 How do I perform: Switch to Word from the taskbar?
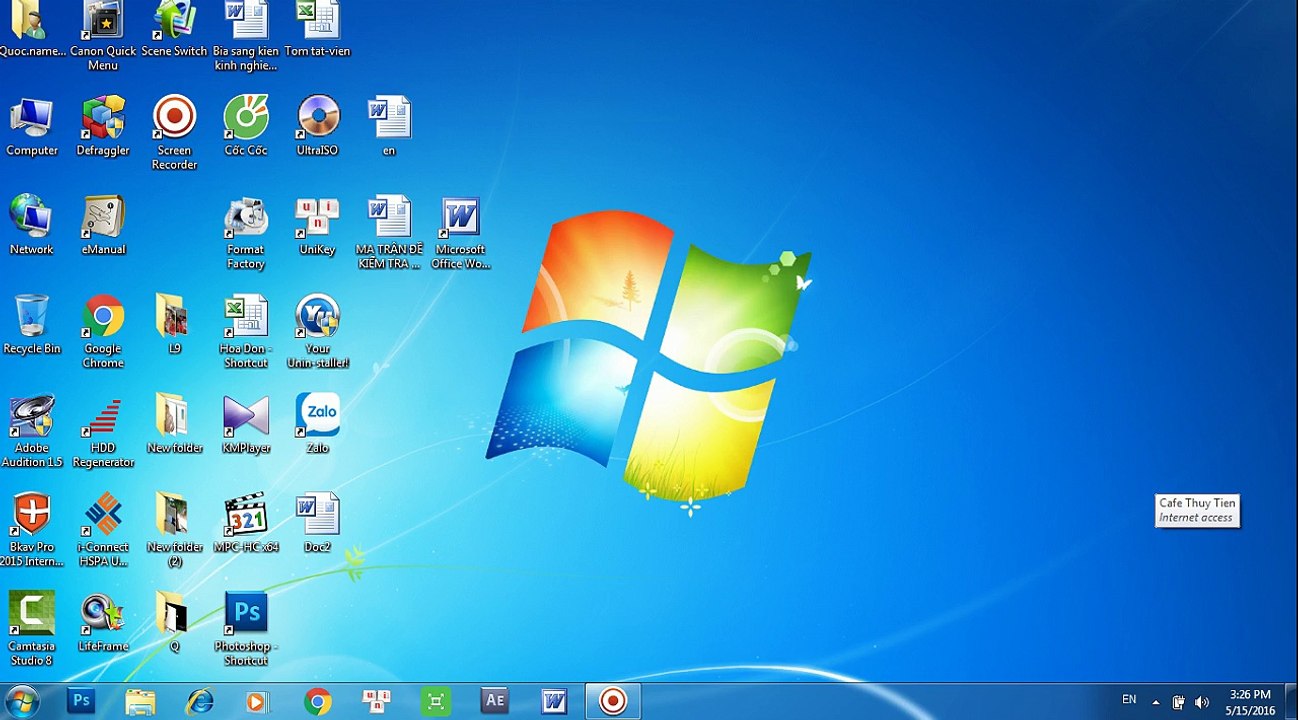(x=554, y=701)
